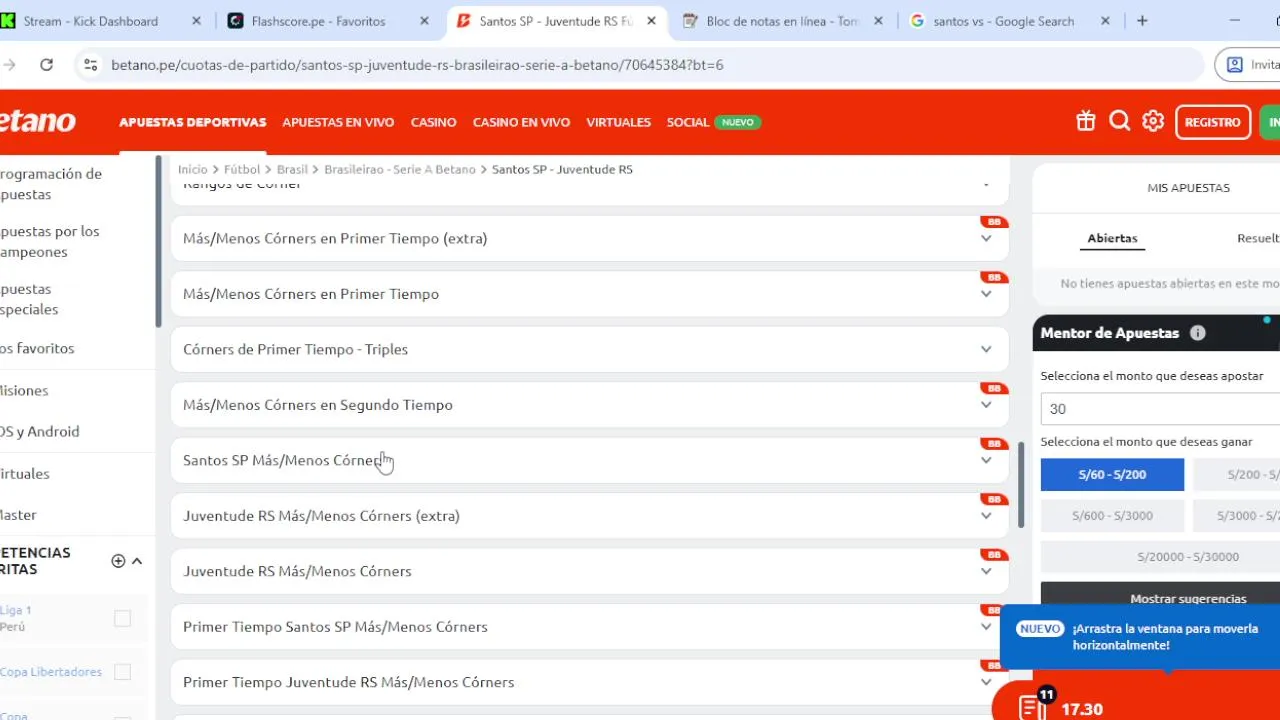Expand Más/Menos Córners en Primer Tiempo market
Image resolution: width=1280 pixels, height=720 pixels.
(590, 294)
